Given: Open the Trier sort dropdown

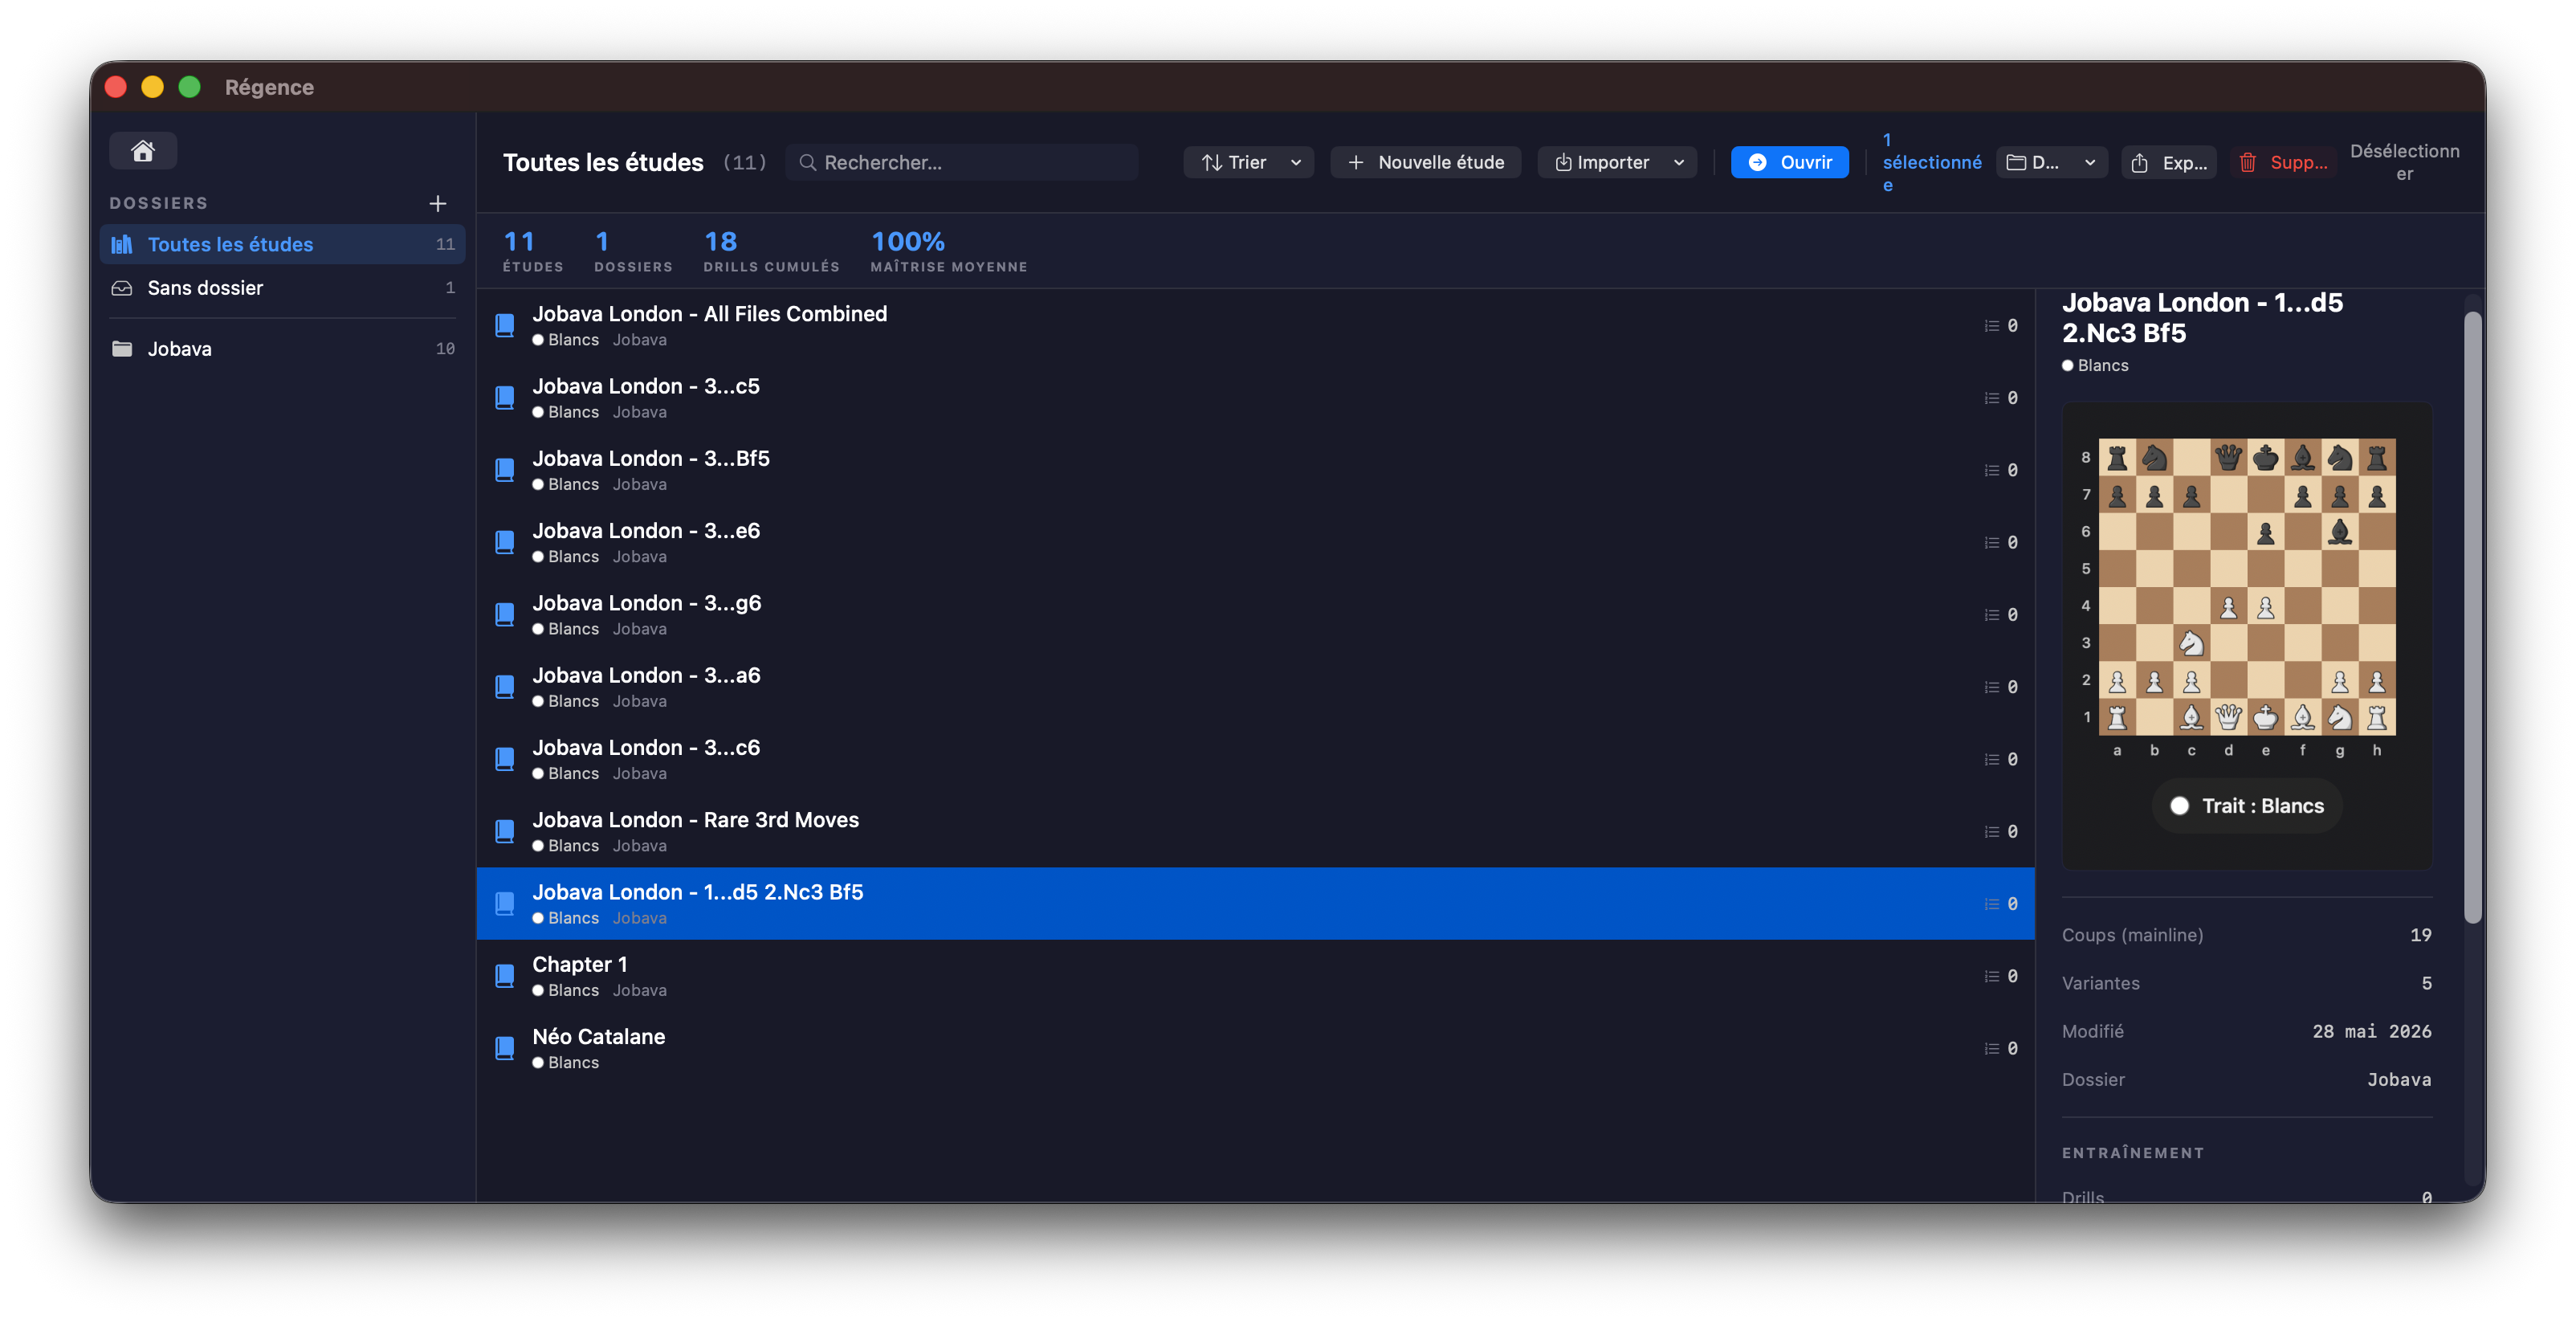Looking at the screenshot, I should [x=1248, y=162].
